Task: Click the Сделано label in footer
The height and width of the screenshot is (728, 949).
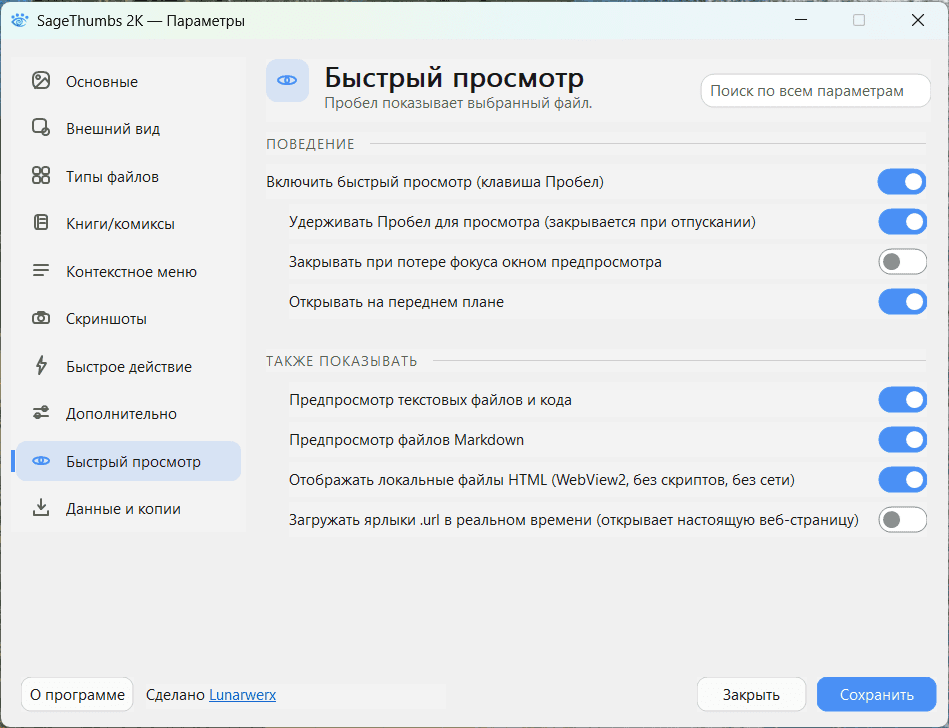Action: [176, 695]
